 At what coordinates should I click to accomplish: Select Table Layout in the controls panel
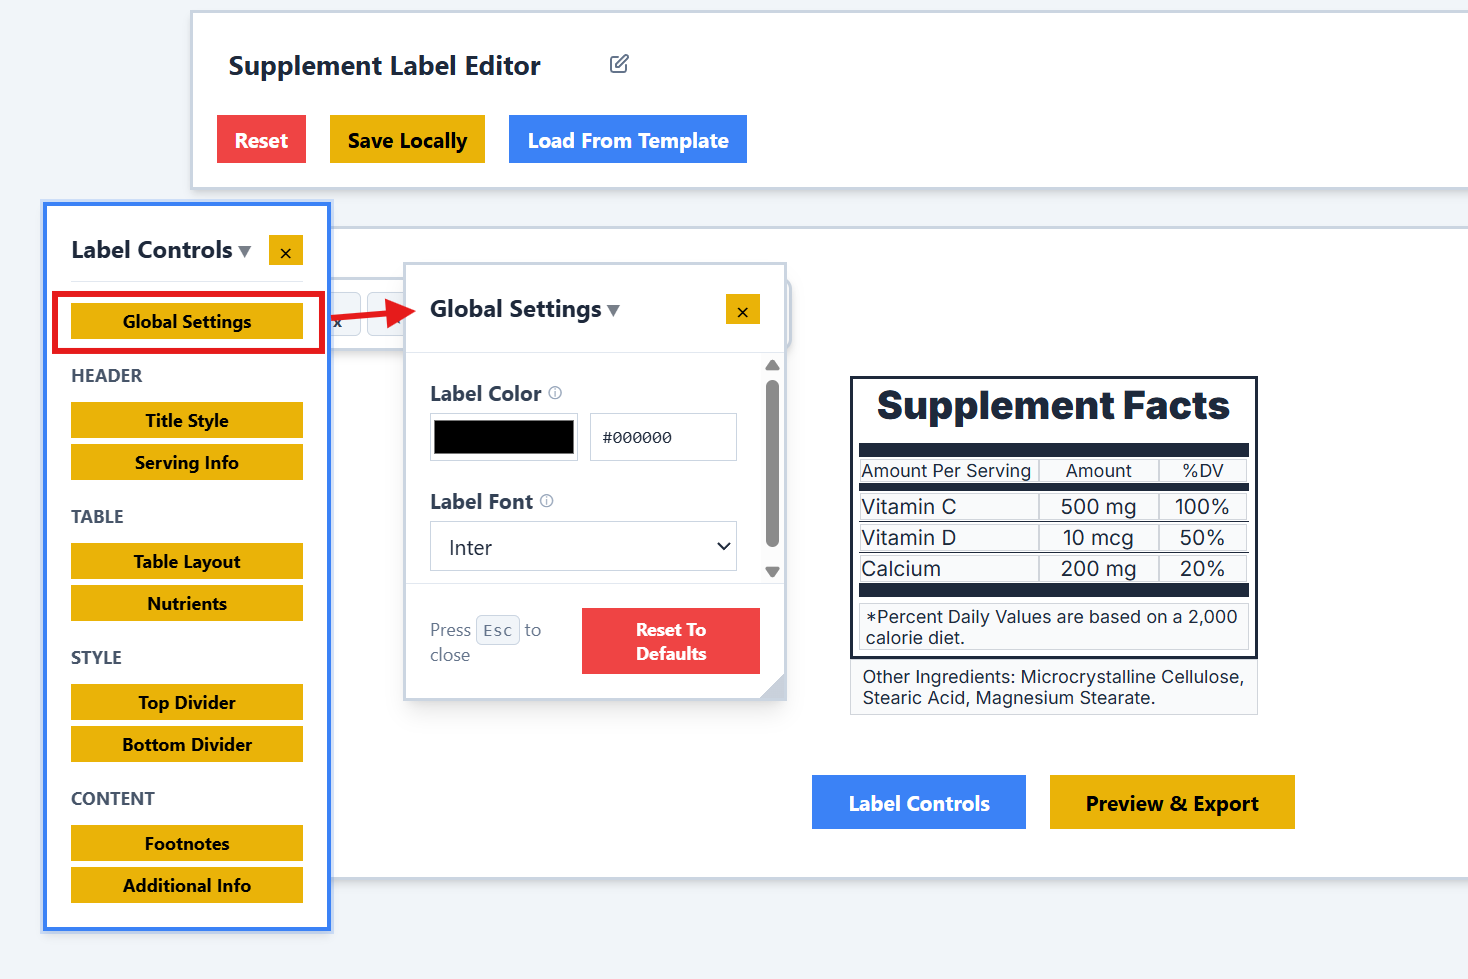[x=187, y=561]
